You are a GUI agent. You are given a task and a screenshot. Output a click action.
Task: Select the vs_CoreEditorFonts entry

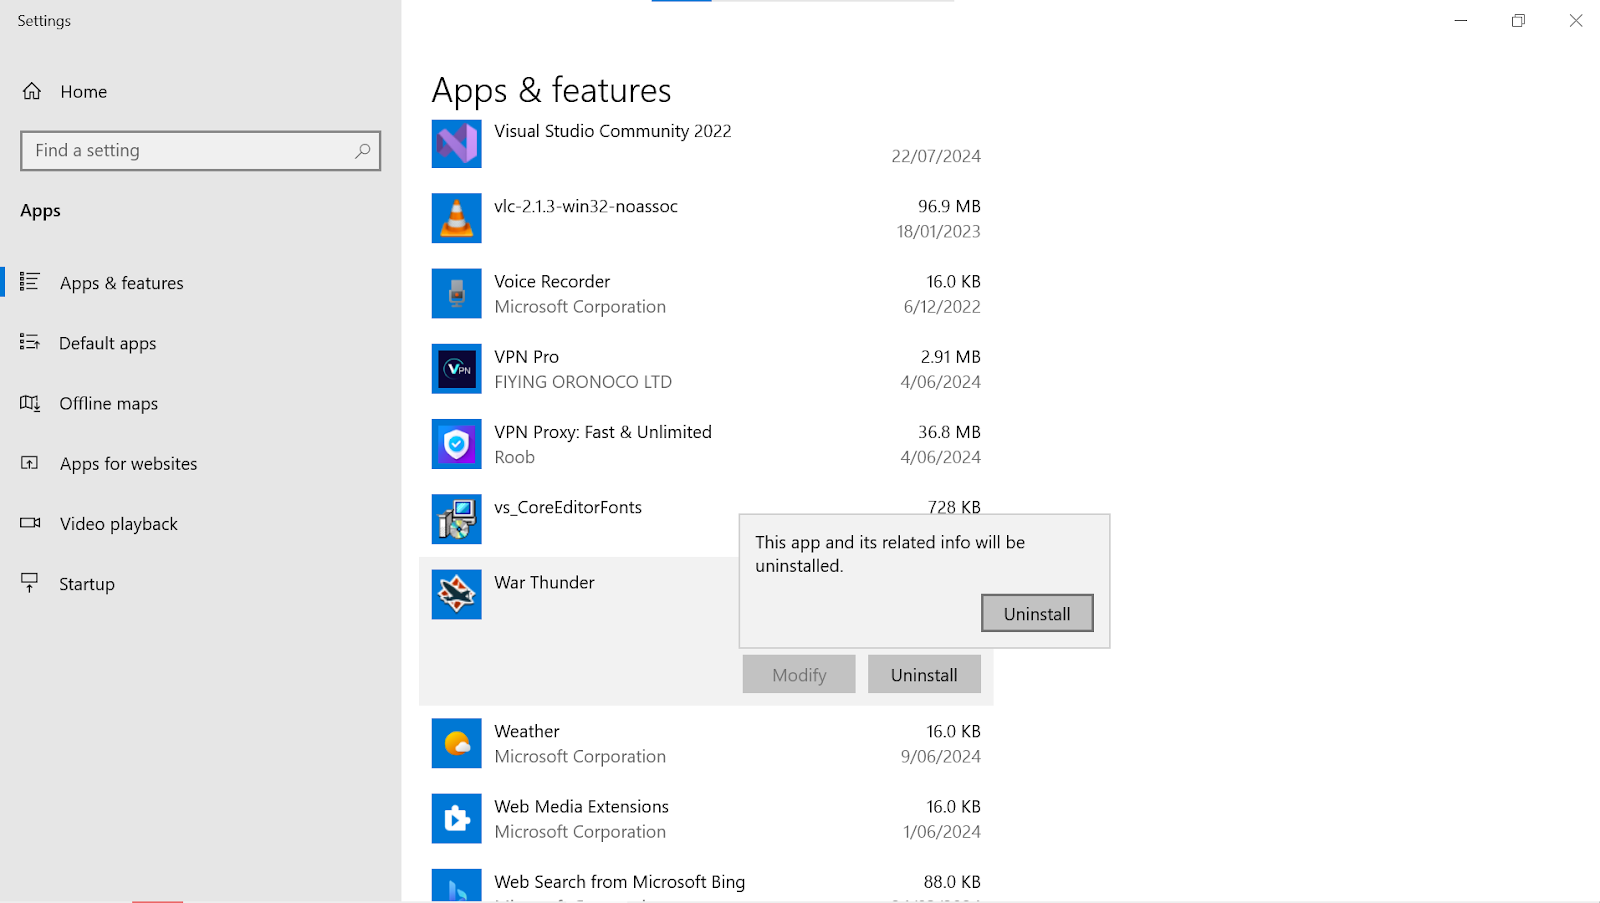tap(568, 507)
